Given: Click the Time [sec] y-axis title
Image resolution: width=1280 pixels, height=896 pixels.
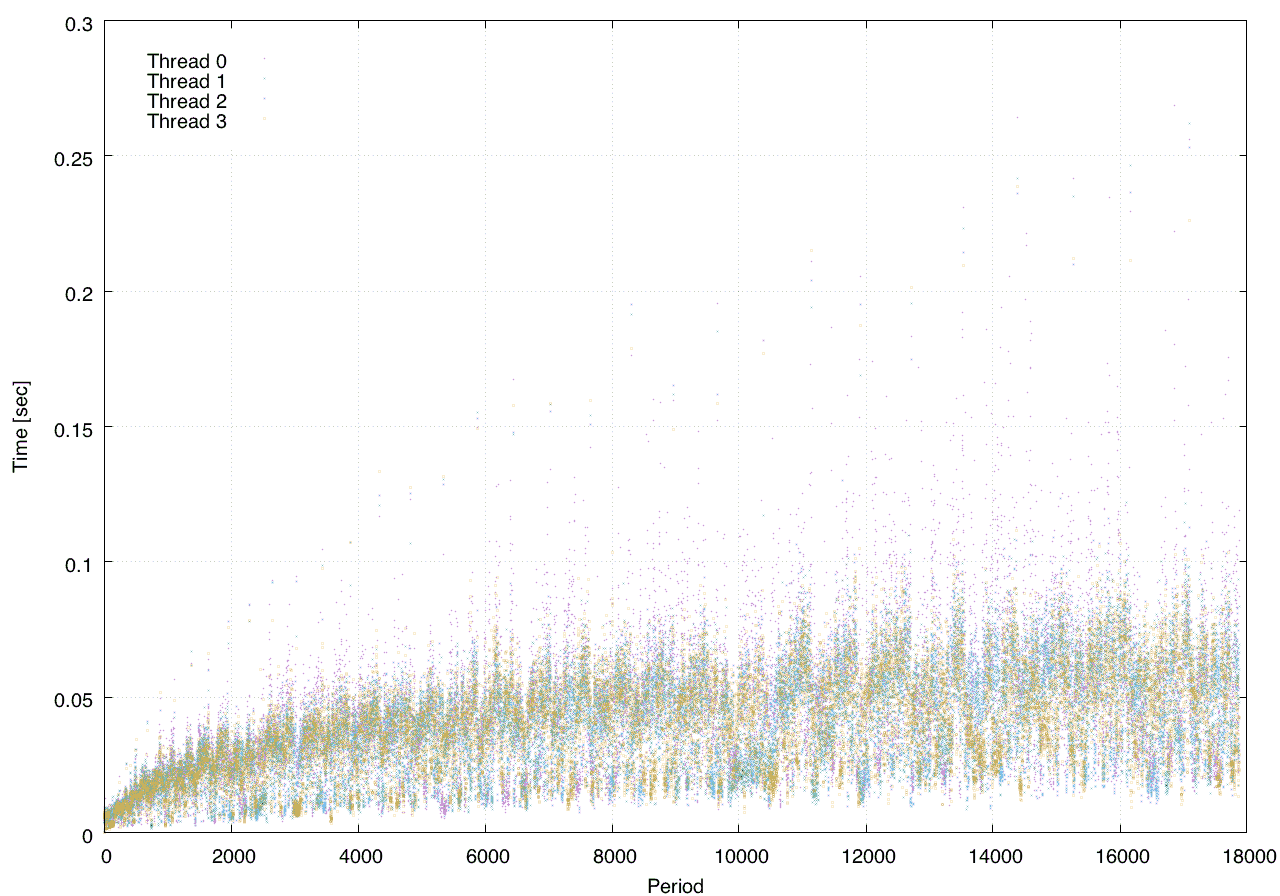Looking at the screenshot, I should (20, 427).
